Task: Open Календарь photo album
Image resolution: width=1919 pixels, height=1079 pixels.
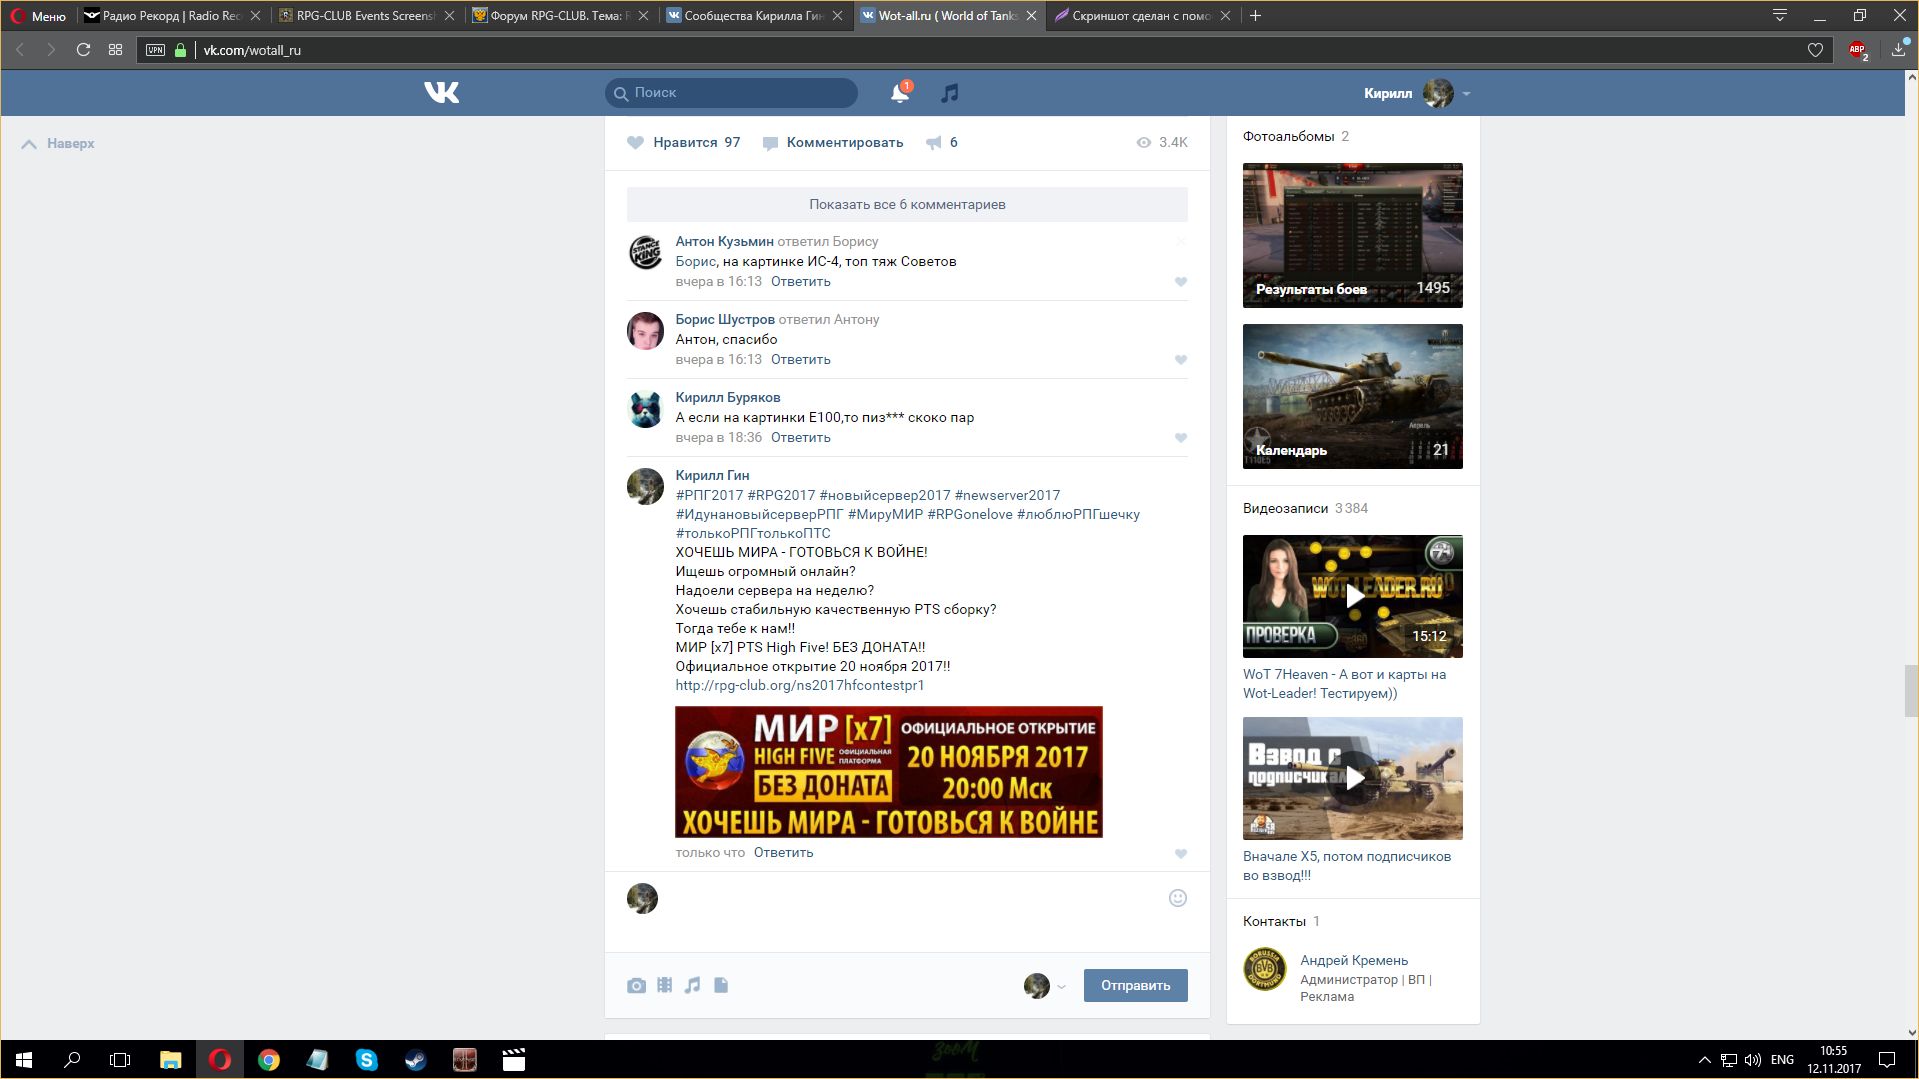Action: click(x=1352, y=396)
